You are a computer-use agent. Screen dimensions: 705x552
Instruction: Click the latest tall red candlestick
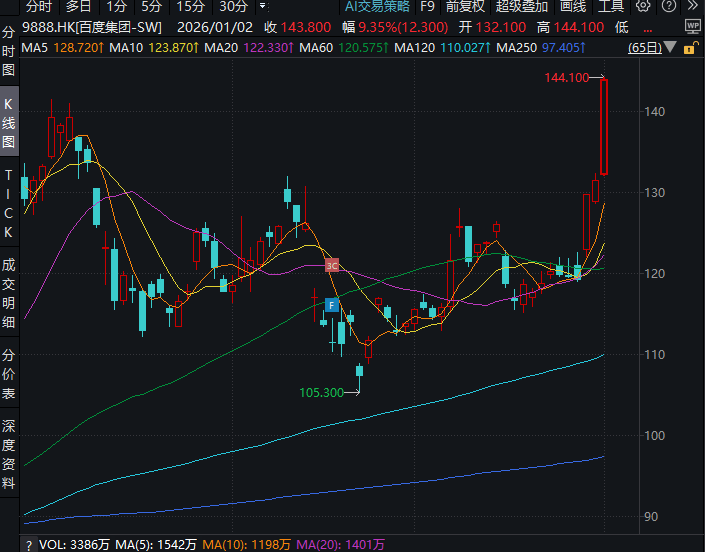pyautogui.click(x=604, y=126)
